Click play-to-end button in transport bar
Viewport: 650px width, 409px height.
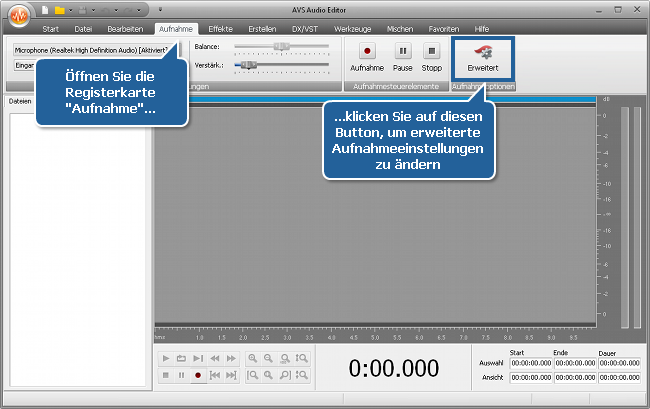(198, 358)
